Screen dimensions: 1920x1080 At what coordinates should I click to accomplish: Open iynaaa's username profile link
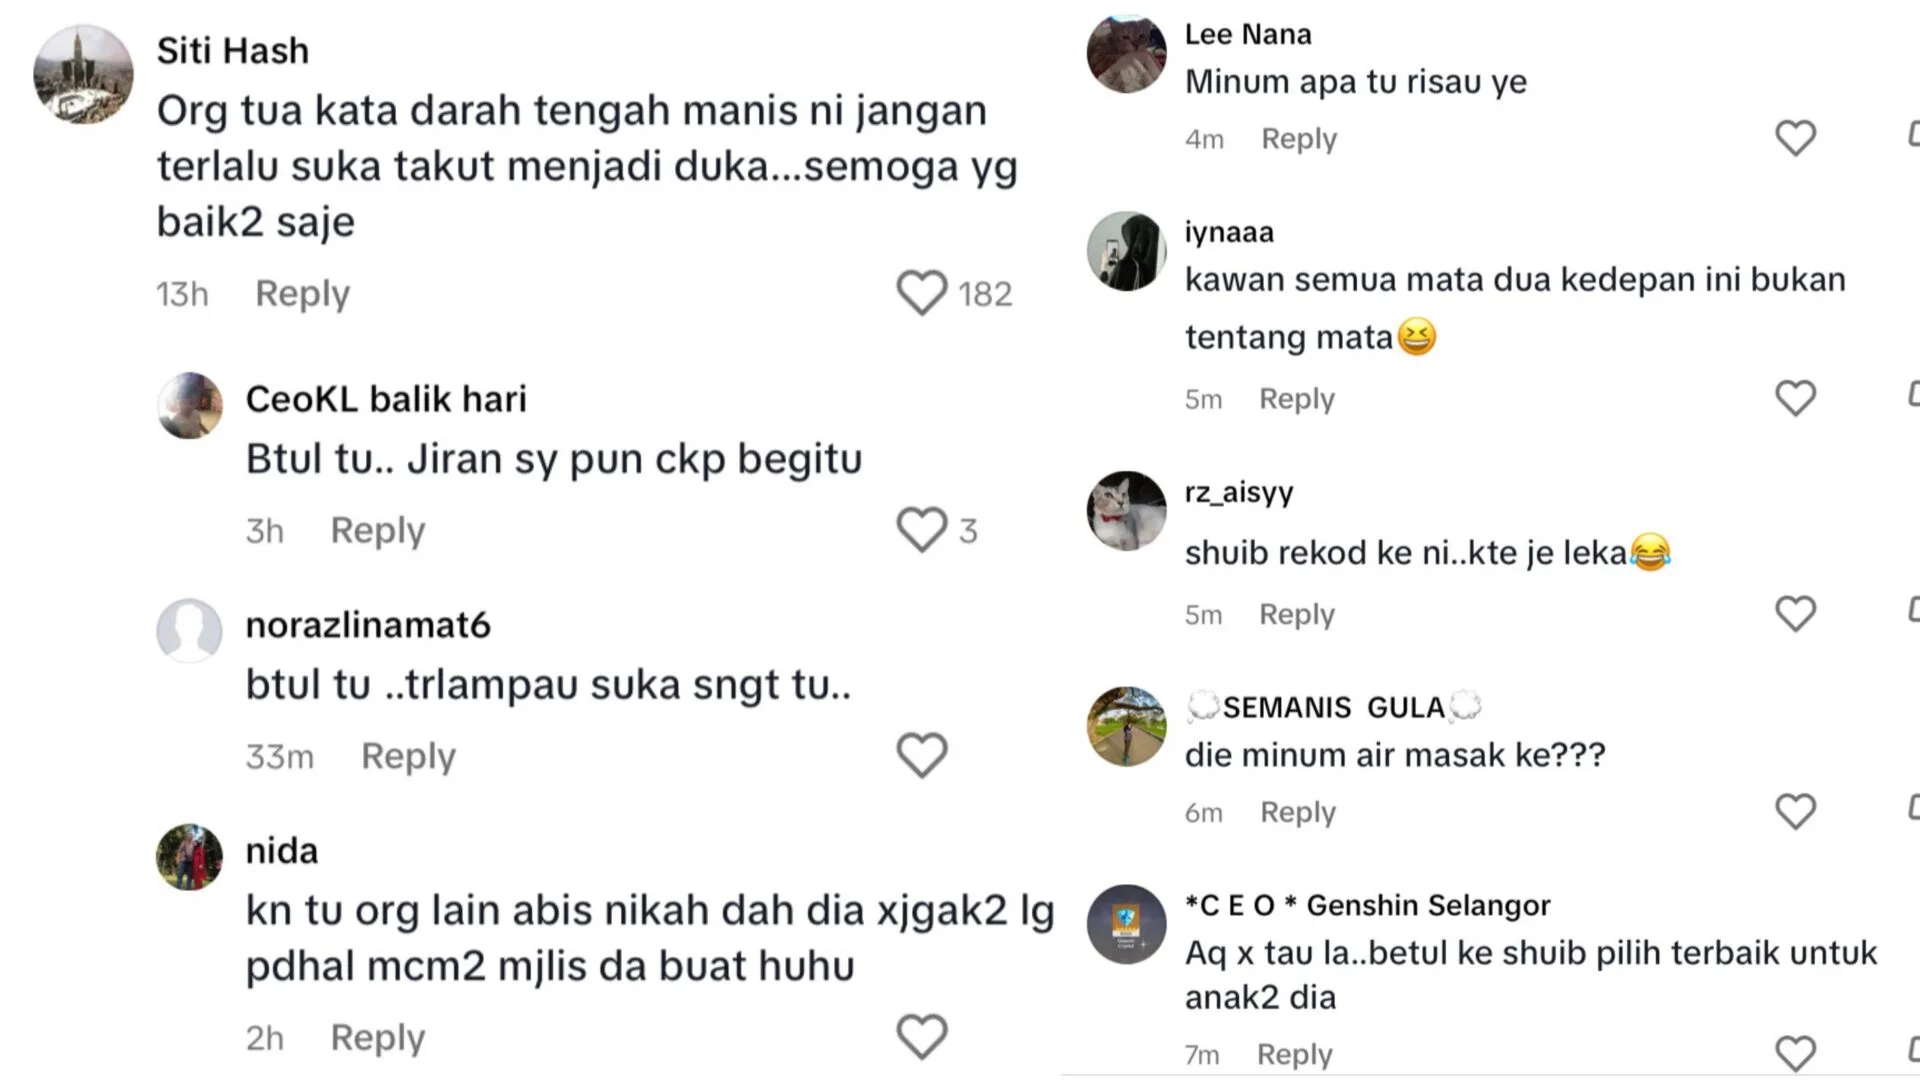[x=1229, y=232]
